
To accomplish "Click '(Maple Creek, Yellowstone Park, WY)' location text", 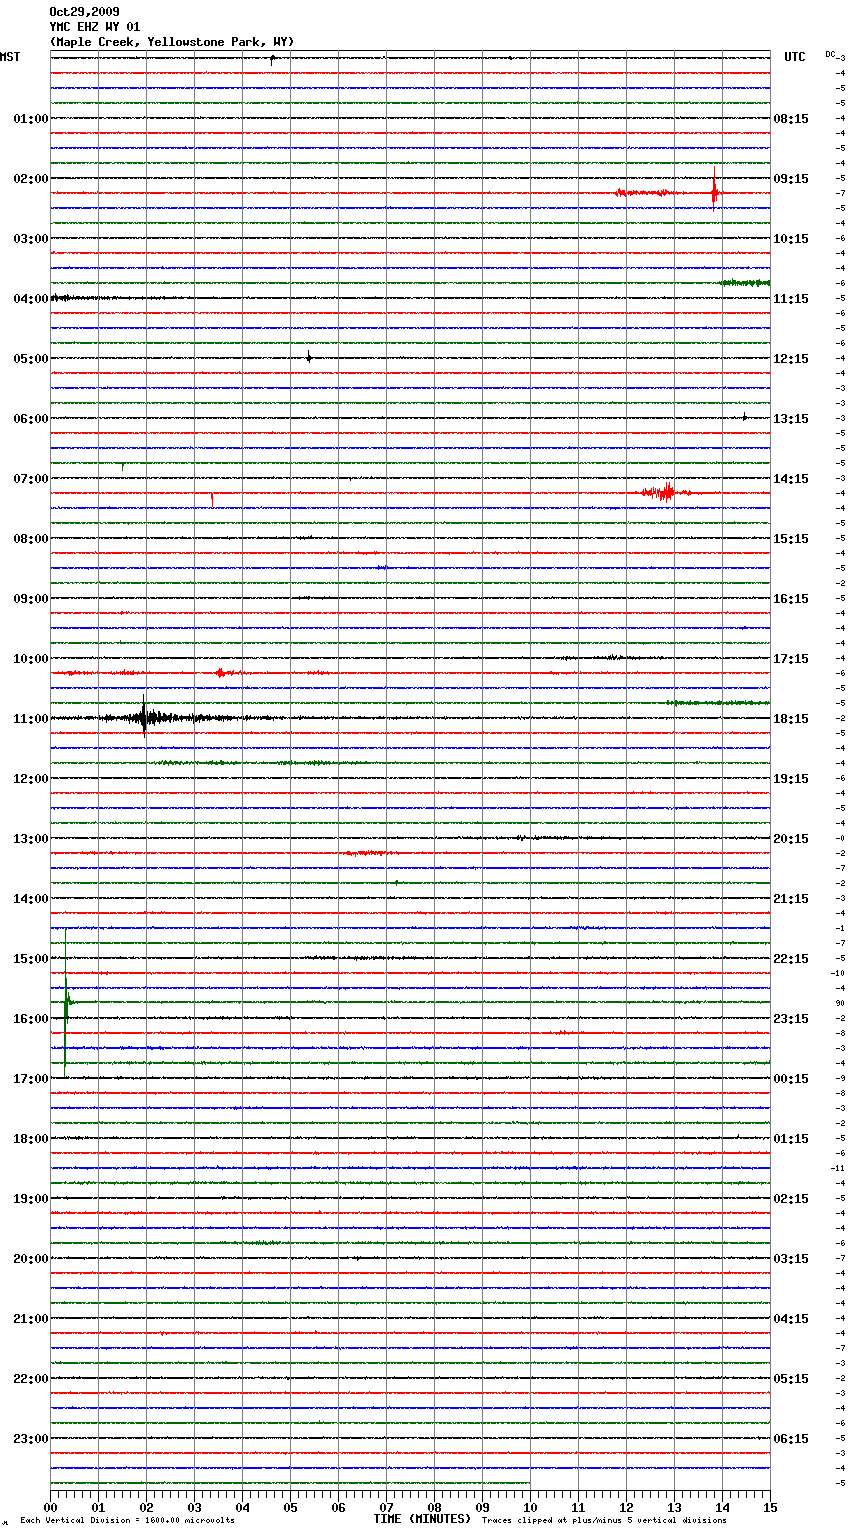I will click(x=172, y=42).
